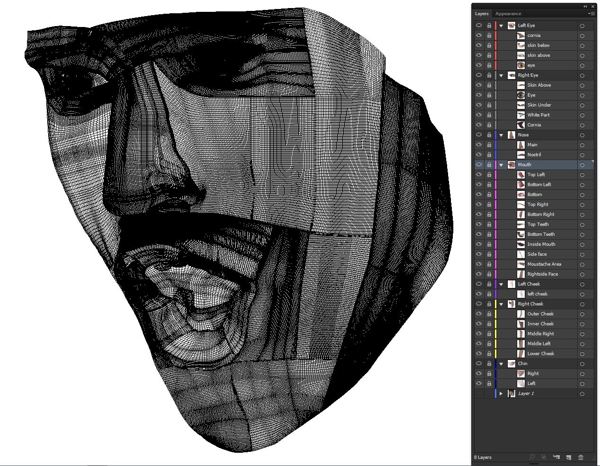Collapse the Nose layer group
This screenshot has height=466, width=600.
pos(501,135)
